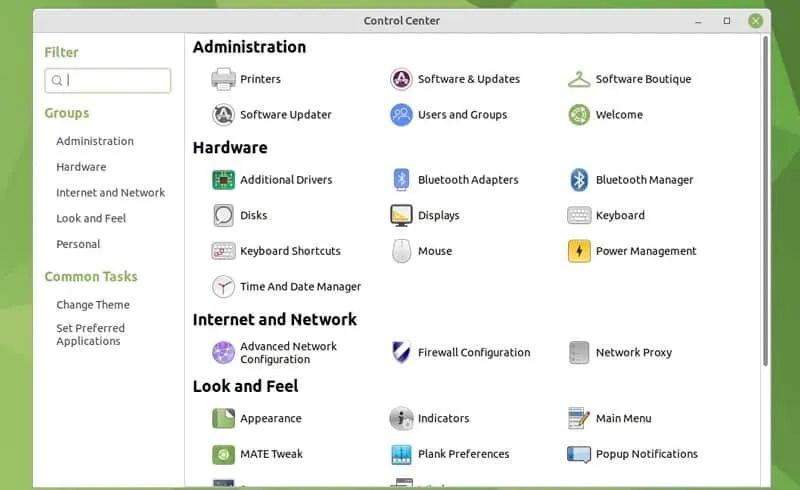Open Bluetooth Manager icon

click(x=579, y=180)
